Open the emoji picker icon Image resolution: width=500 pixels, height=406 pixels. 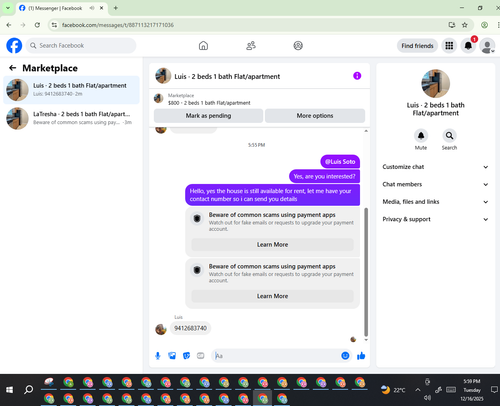pyautogui.click(x=345, y=356)
